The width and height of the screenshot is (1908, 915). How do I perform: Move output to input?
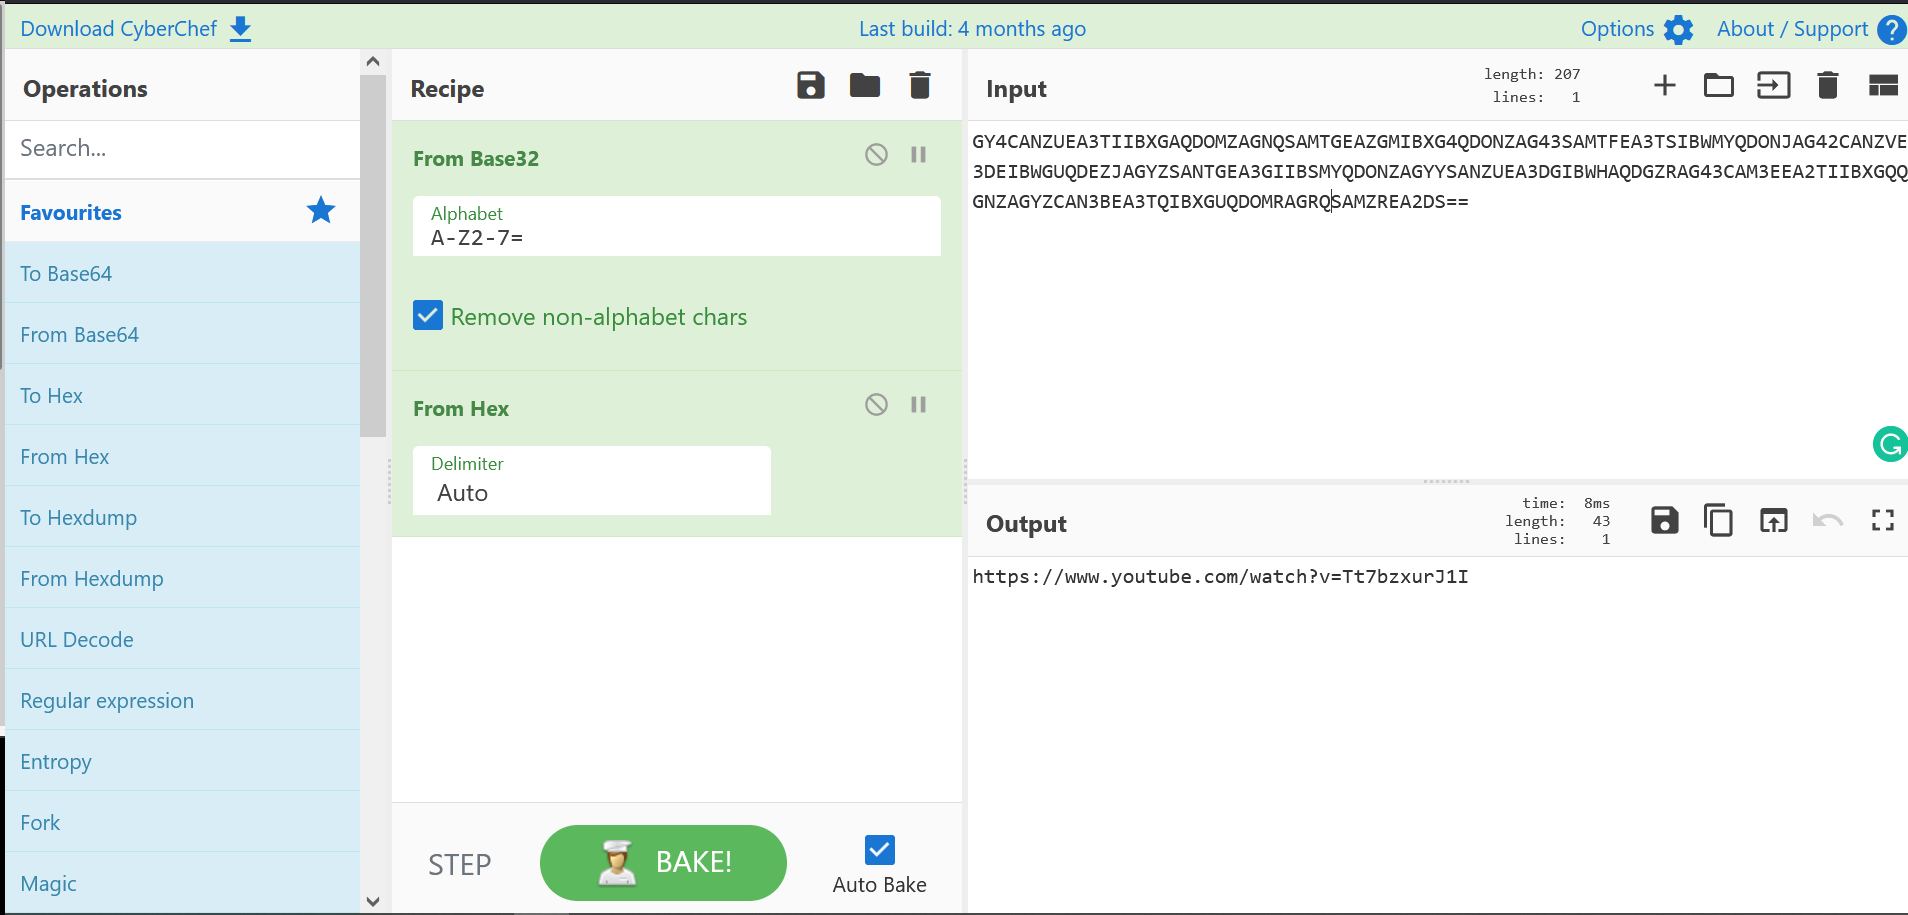[1774, 520]
